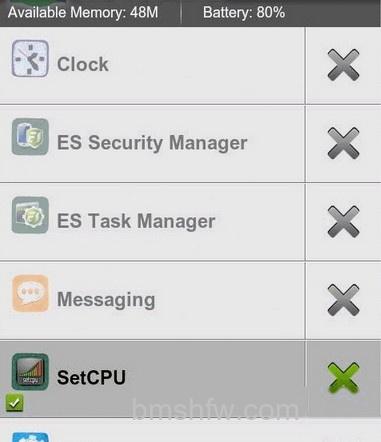Kill the Messaging task with its X
The width and height of the screenshot is (381, 442).
343,300
